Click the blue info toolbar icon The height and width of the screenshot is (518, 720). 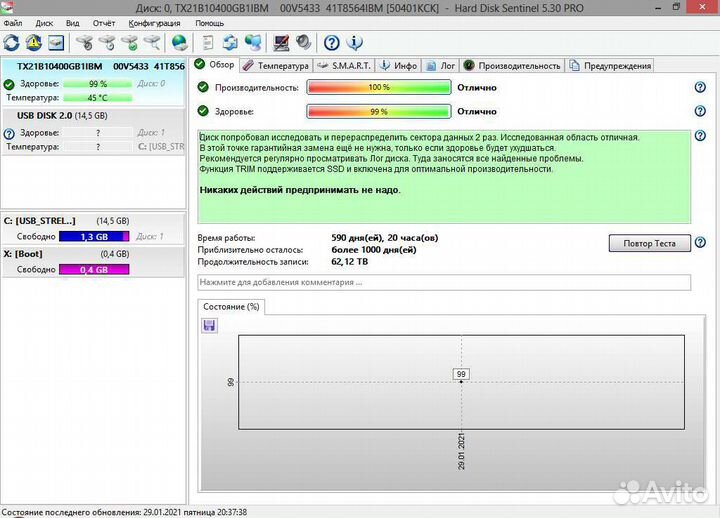353,43
